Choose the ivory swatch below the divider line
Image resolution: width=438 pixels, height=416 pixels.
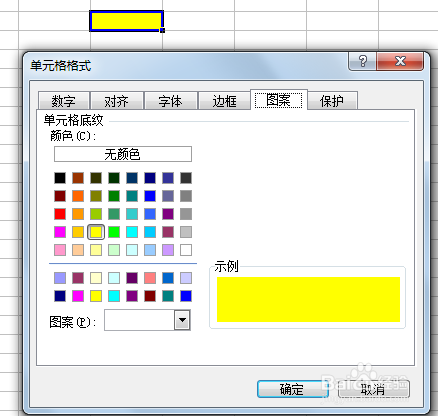(x=96, y=278)
